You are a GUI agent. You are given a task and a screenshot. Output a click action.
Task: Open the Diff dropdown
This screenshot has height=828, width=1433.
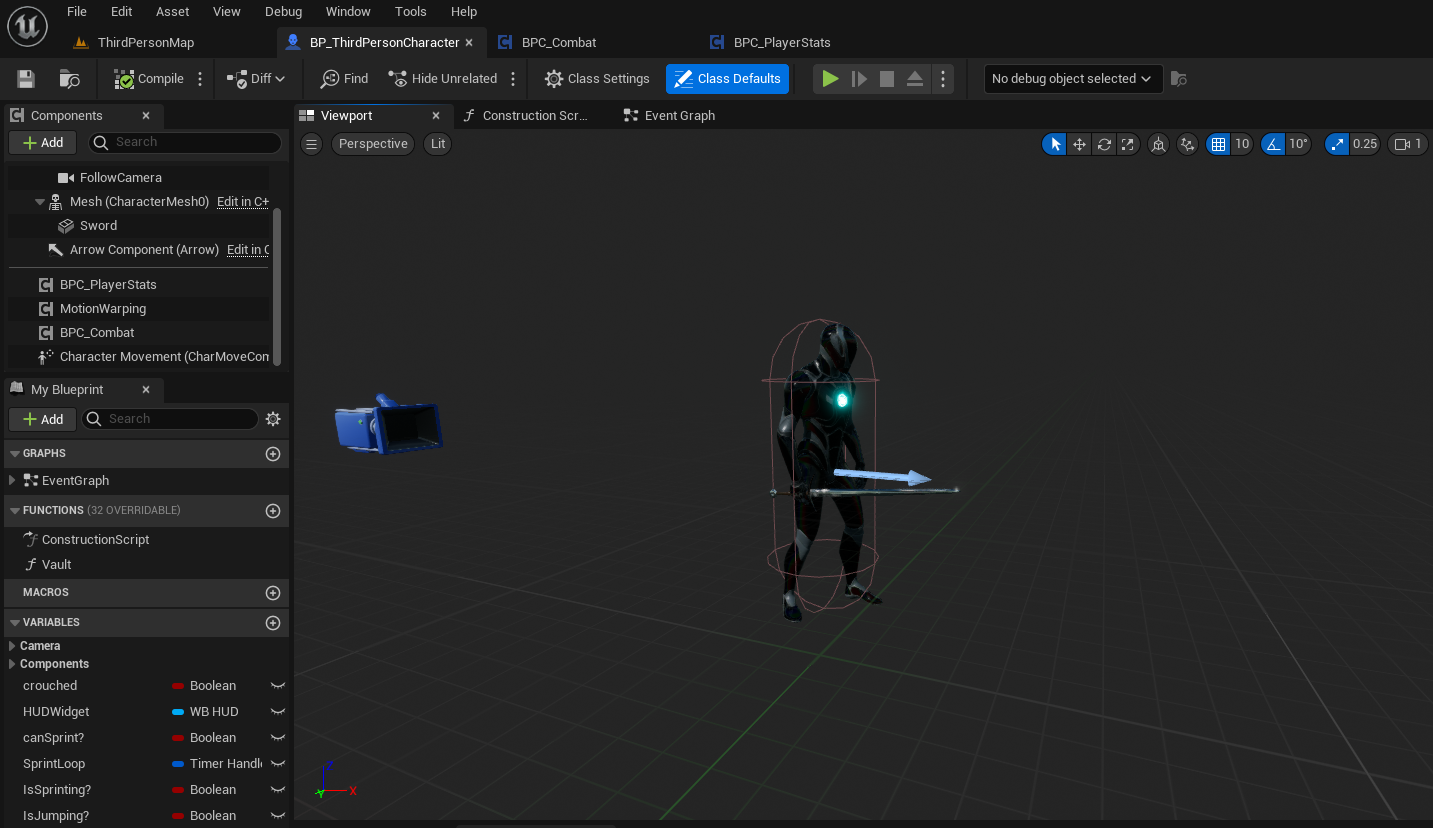pos(256,79)
